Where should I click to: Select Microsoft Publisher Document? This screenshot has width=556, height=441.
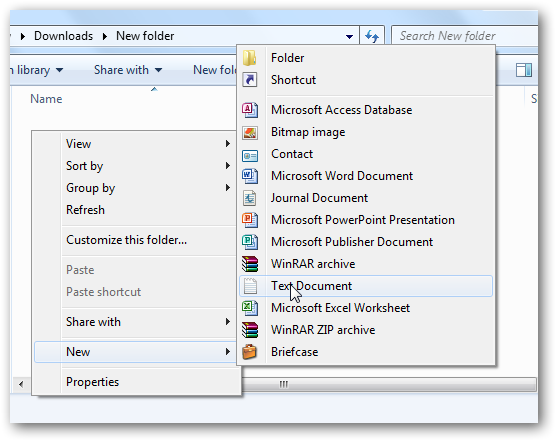click(x=366, y=242)
